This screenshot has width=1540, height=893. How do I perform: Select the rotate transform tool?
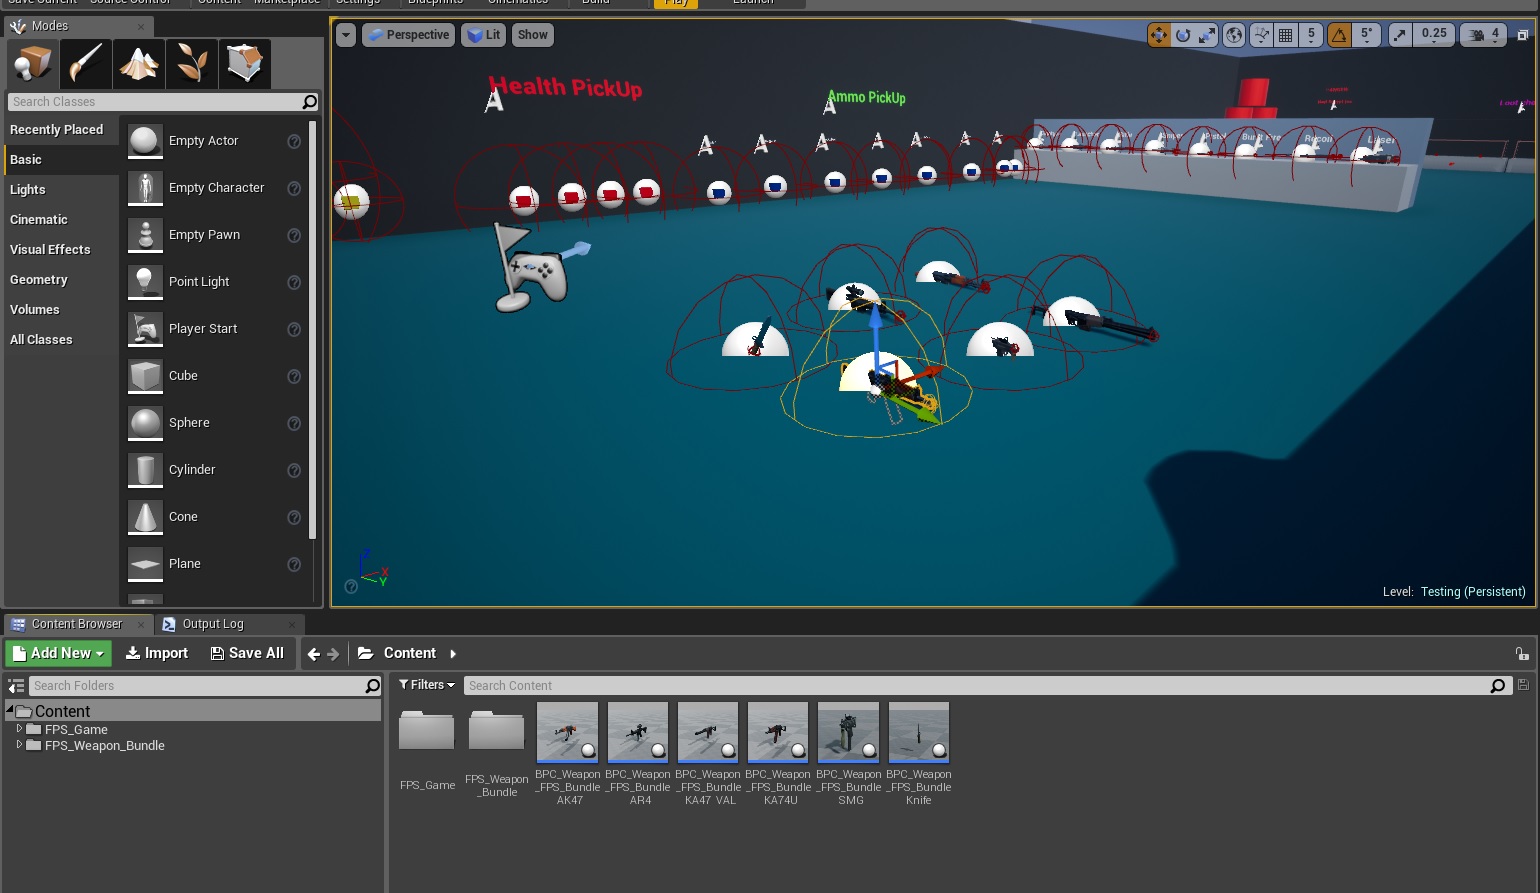1183,35
